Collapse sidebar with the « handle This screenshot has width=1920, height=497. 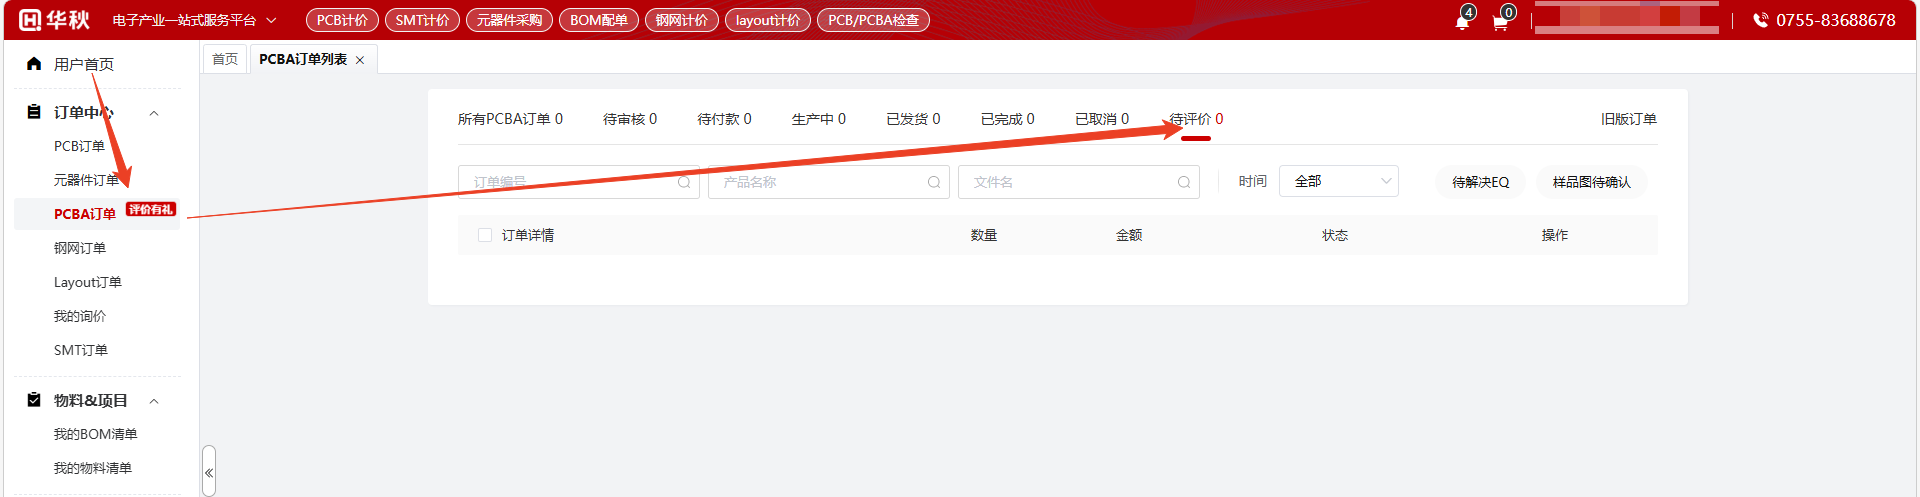tap(209, 472)
